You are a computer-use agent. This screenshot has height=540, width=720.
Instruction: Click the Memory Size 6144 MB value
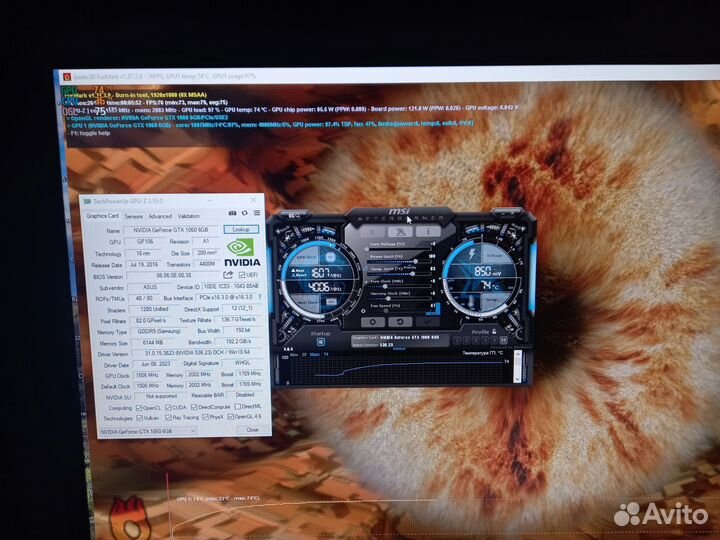coord(151,343)
